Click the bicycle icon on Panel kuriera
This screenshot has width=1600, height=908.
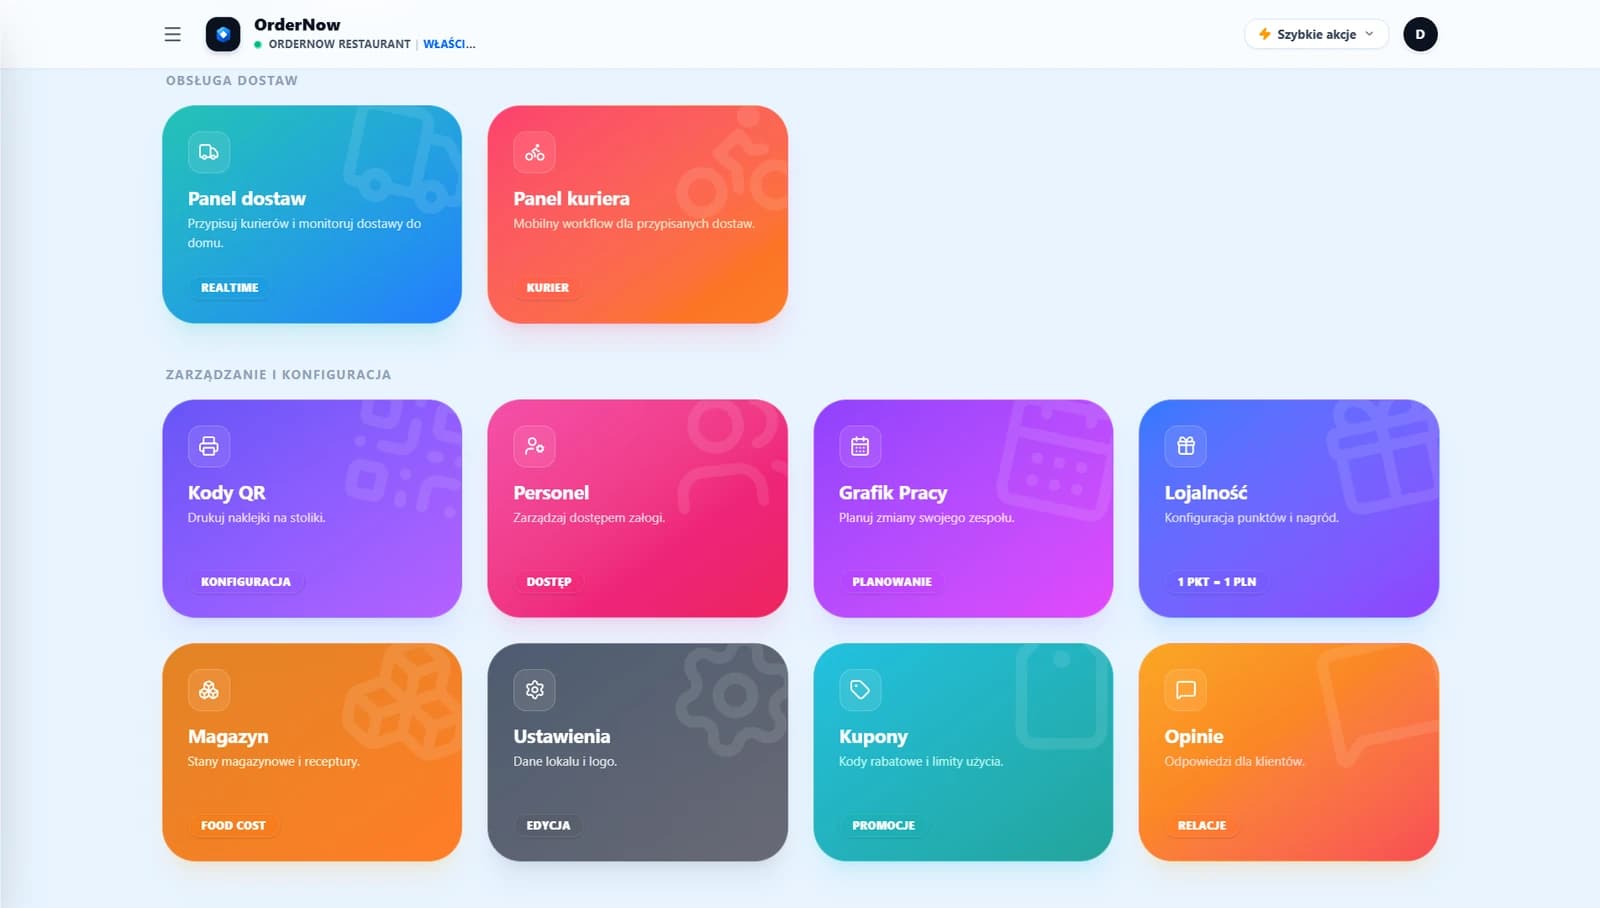pyautogui.click(x=535, y=152)
